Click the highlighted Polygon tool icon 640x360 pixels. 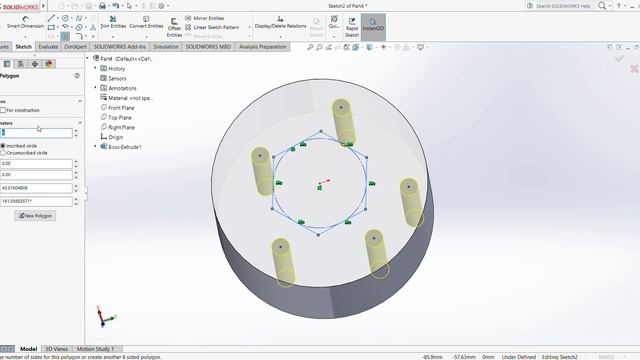click(x=65, y=36)
